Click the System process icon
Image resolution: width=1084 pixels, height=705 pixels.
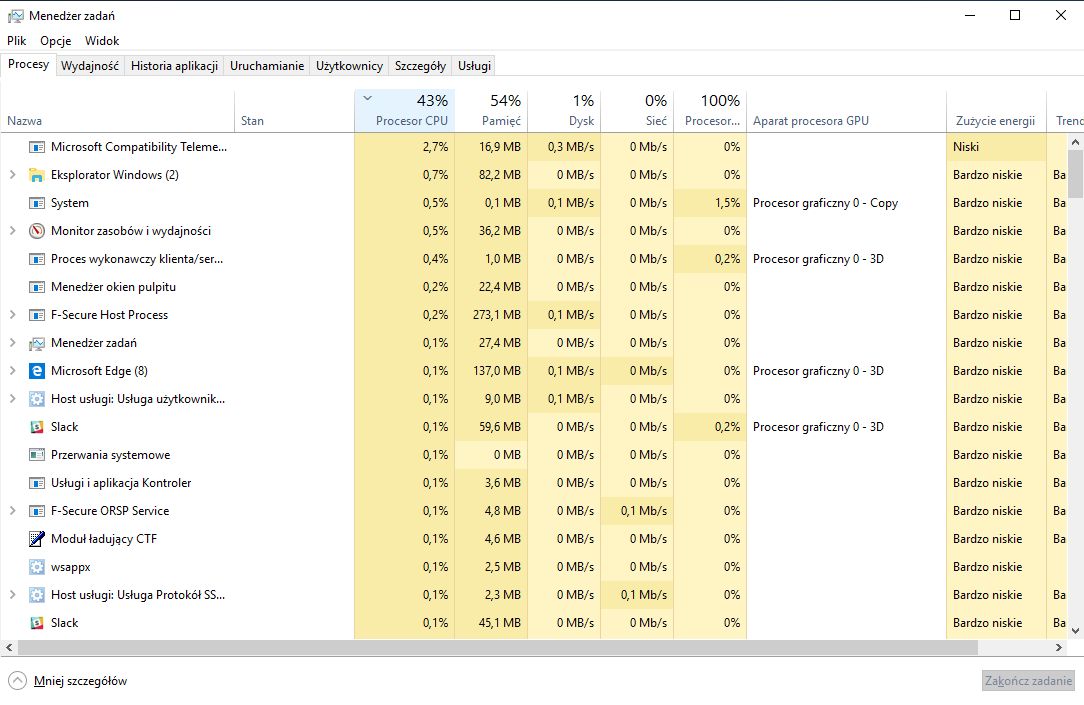pos(37,203)
